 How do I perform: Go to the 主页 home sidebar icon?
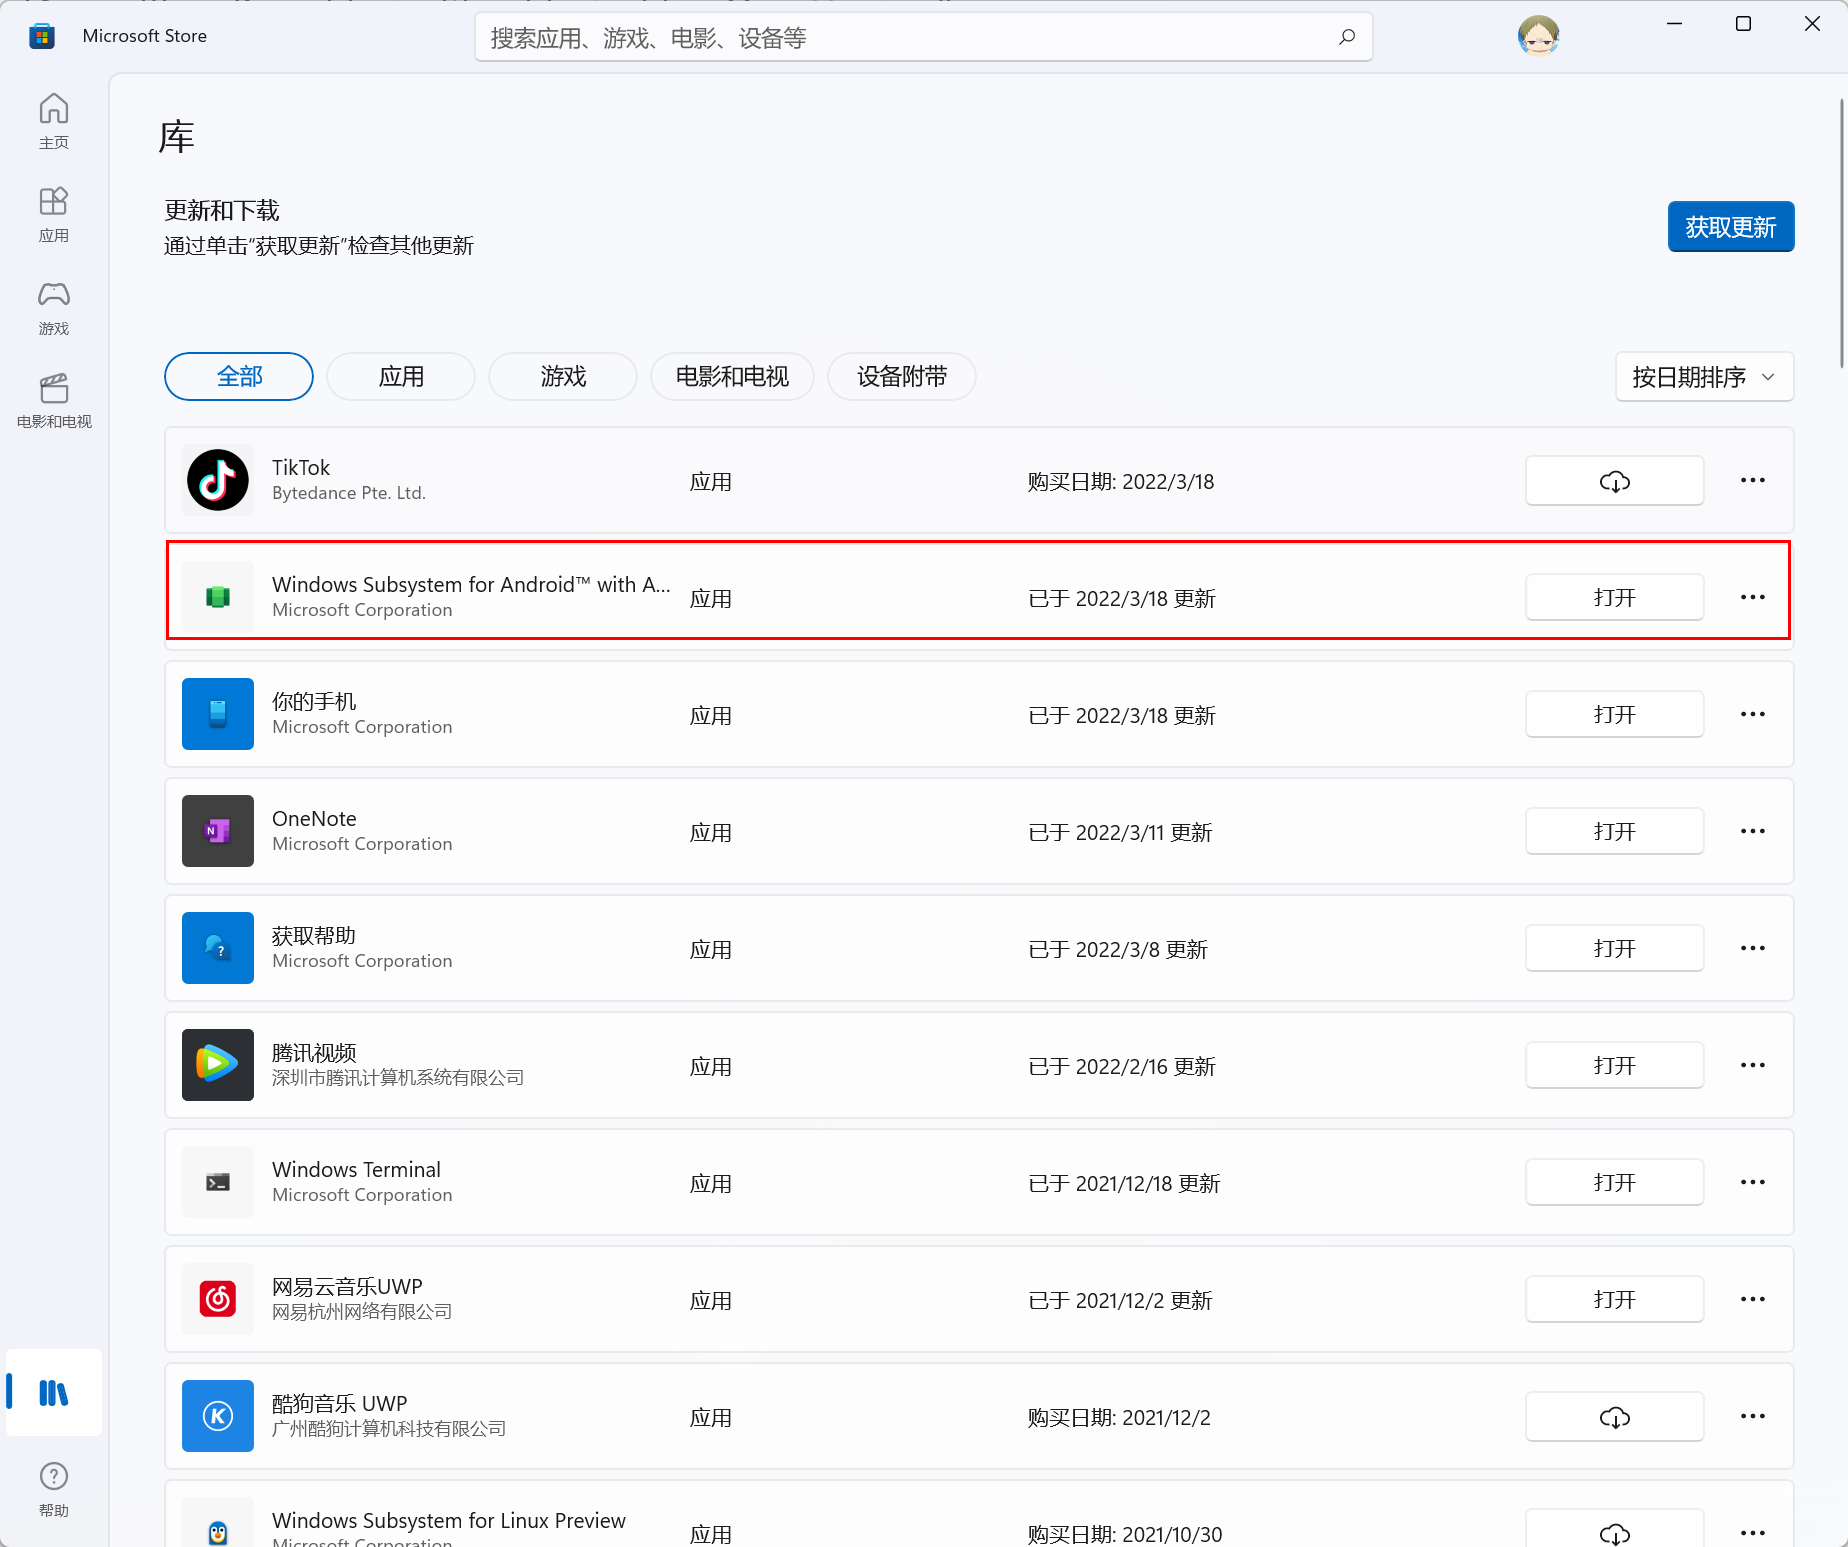point(54,121)
